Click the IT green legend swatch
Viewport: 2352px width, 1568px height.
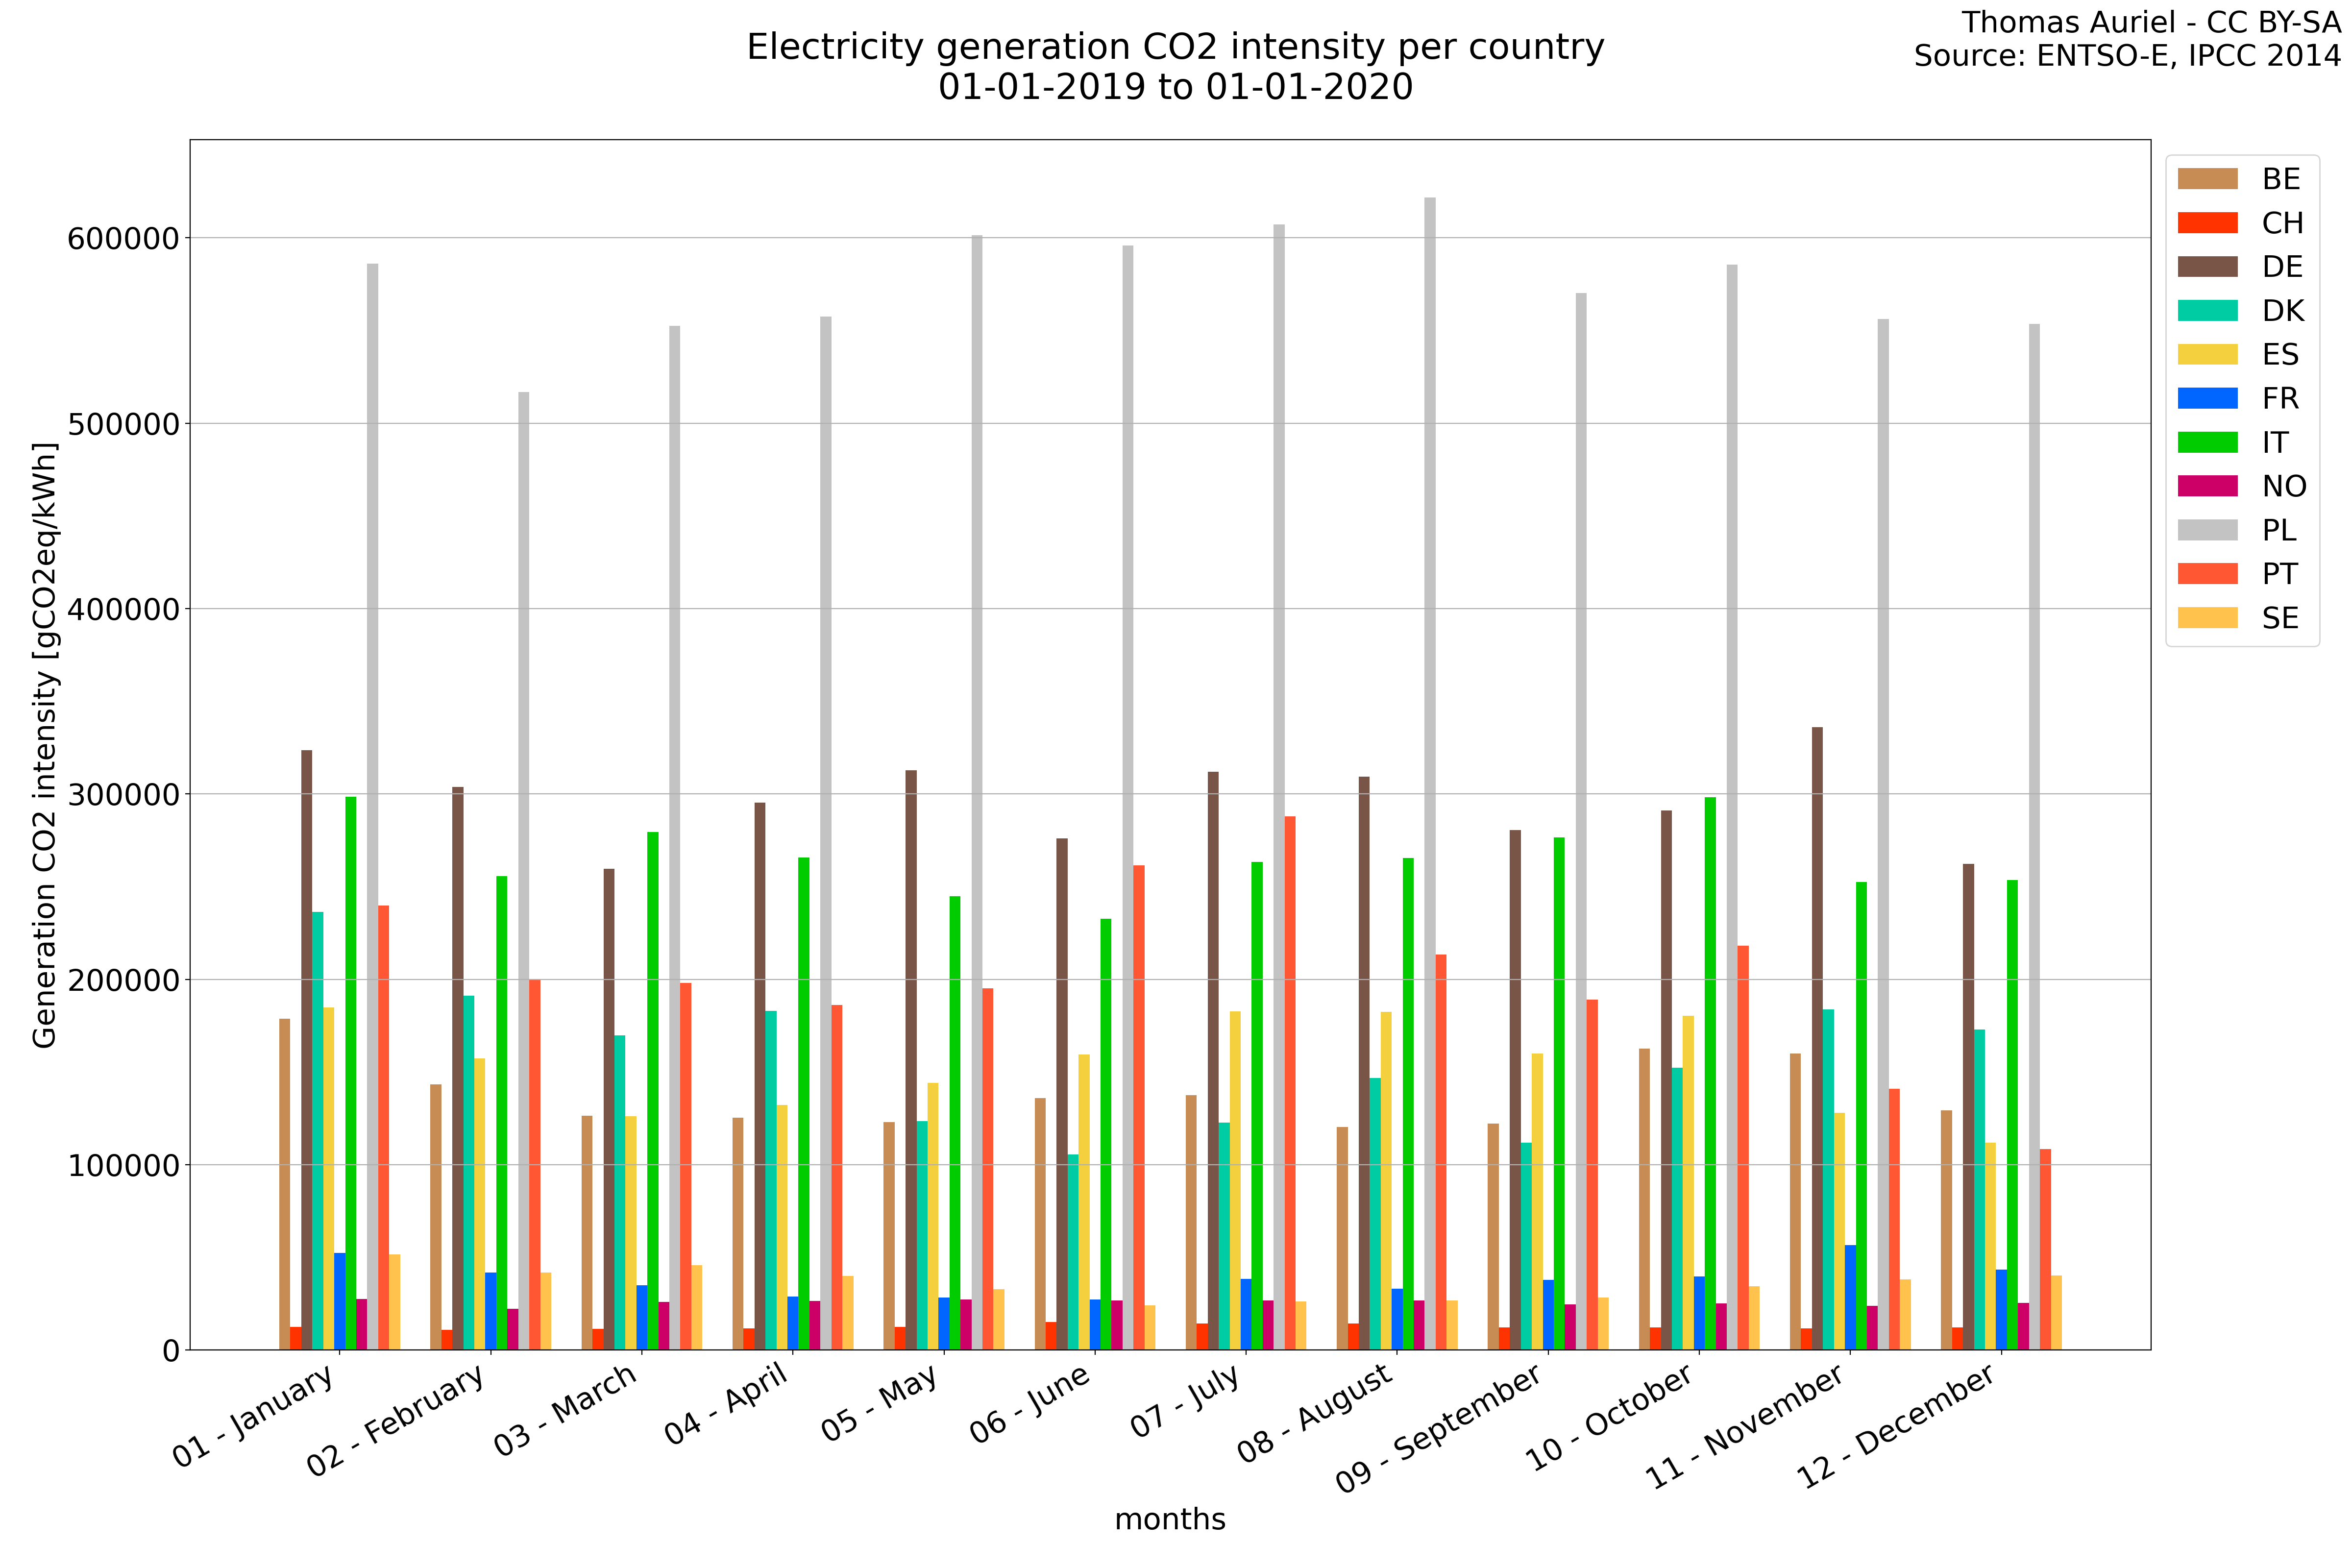click(x=2207, y=443)
